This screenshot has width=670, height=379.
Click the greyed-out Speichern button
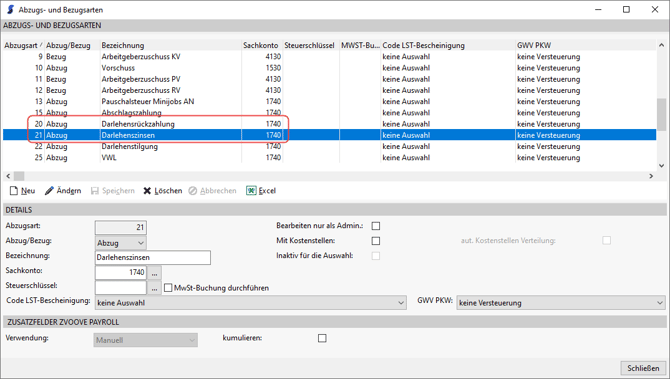point(112,191)
